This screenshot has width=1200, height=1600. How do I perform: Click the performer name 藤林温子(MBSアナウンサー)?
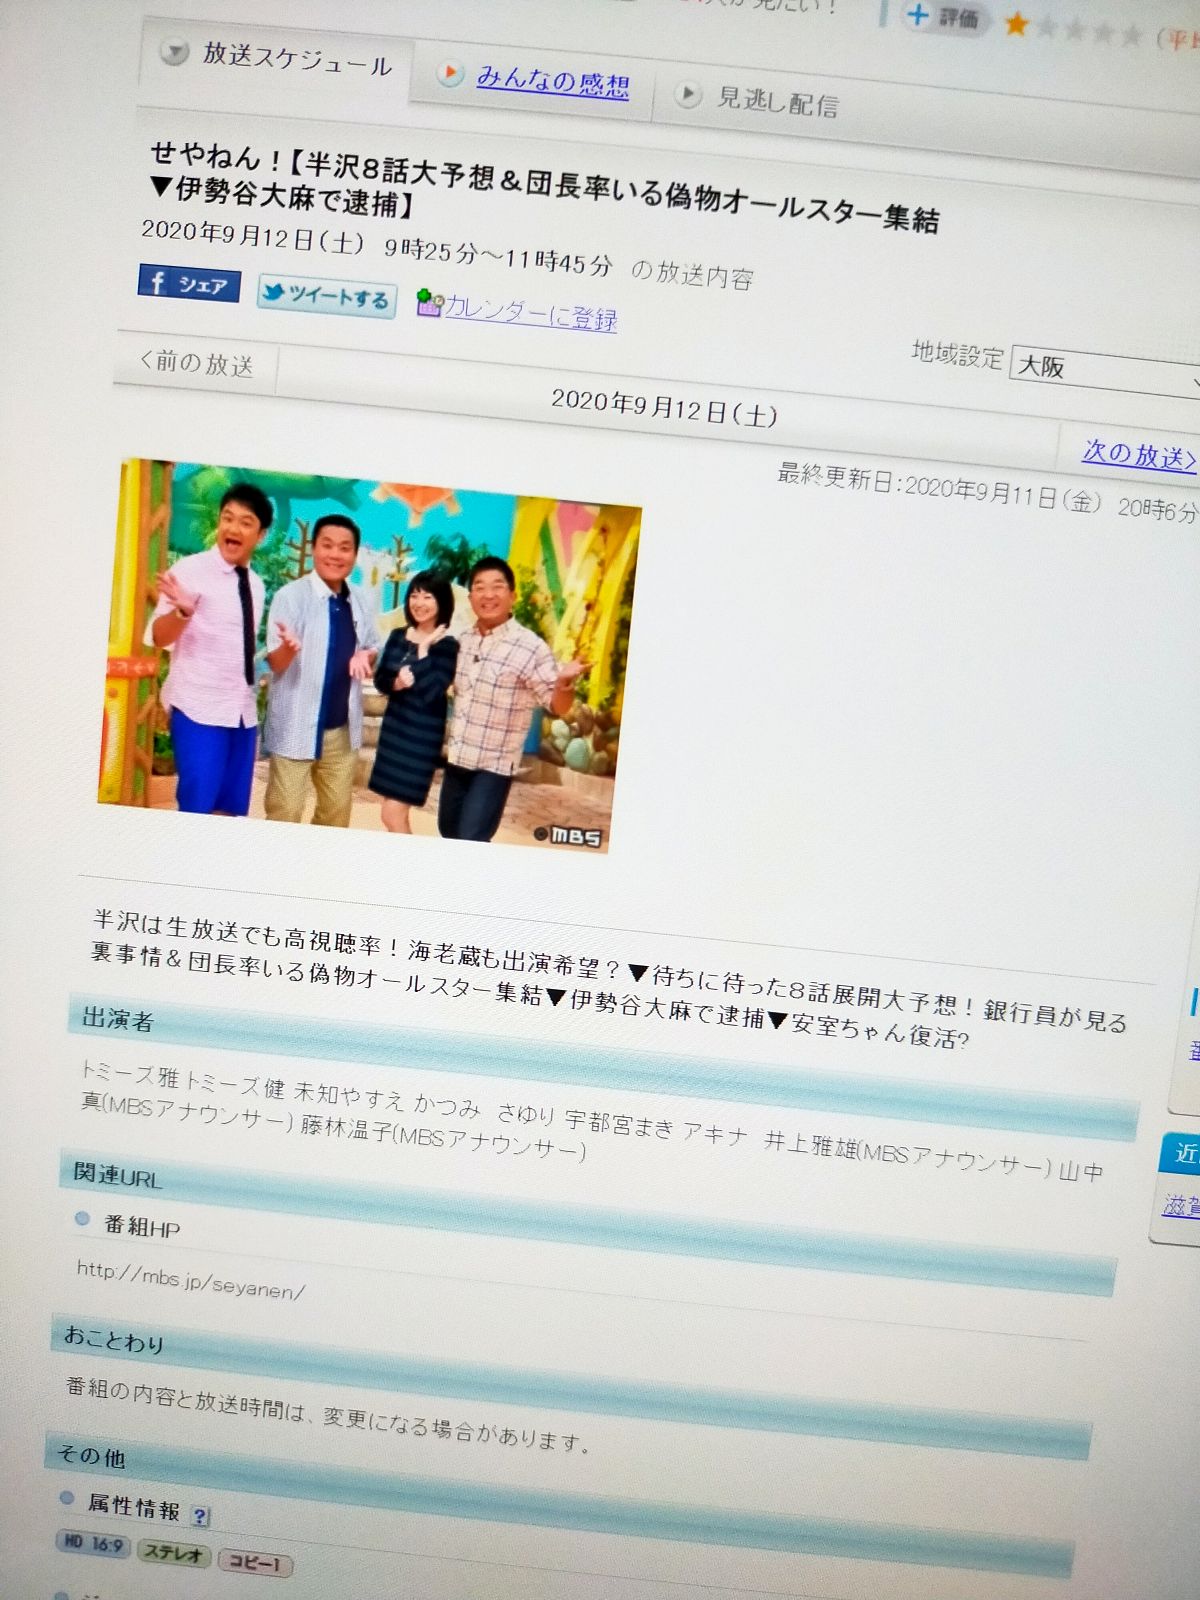coord(442,1138)
